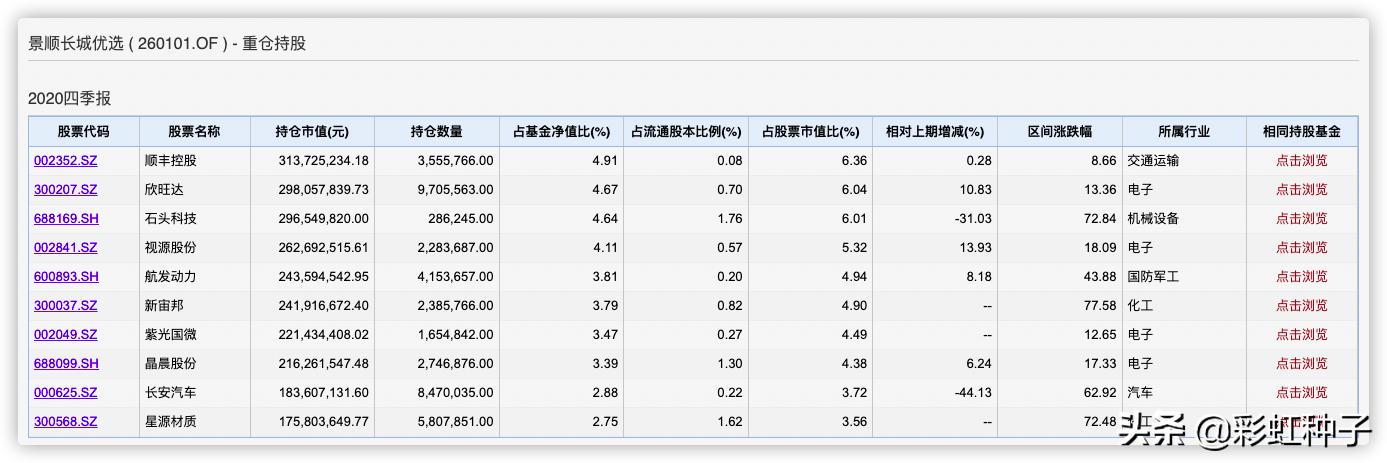Click holding value 313,725,234.18
Viewport: 1387px width, 463px height.
tap(324, 160)
